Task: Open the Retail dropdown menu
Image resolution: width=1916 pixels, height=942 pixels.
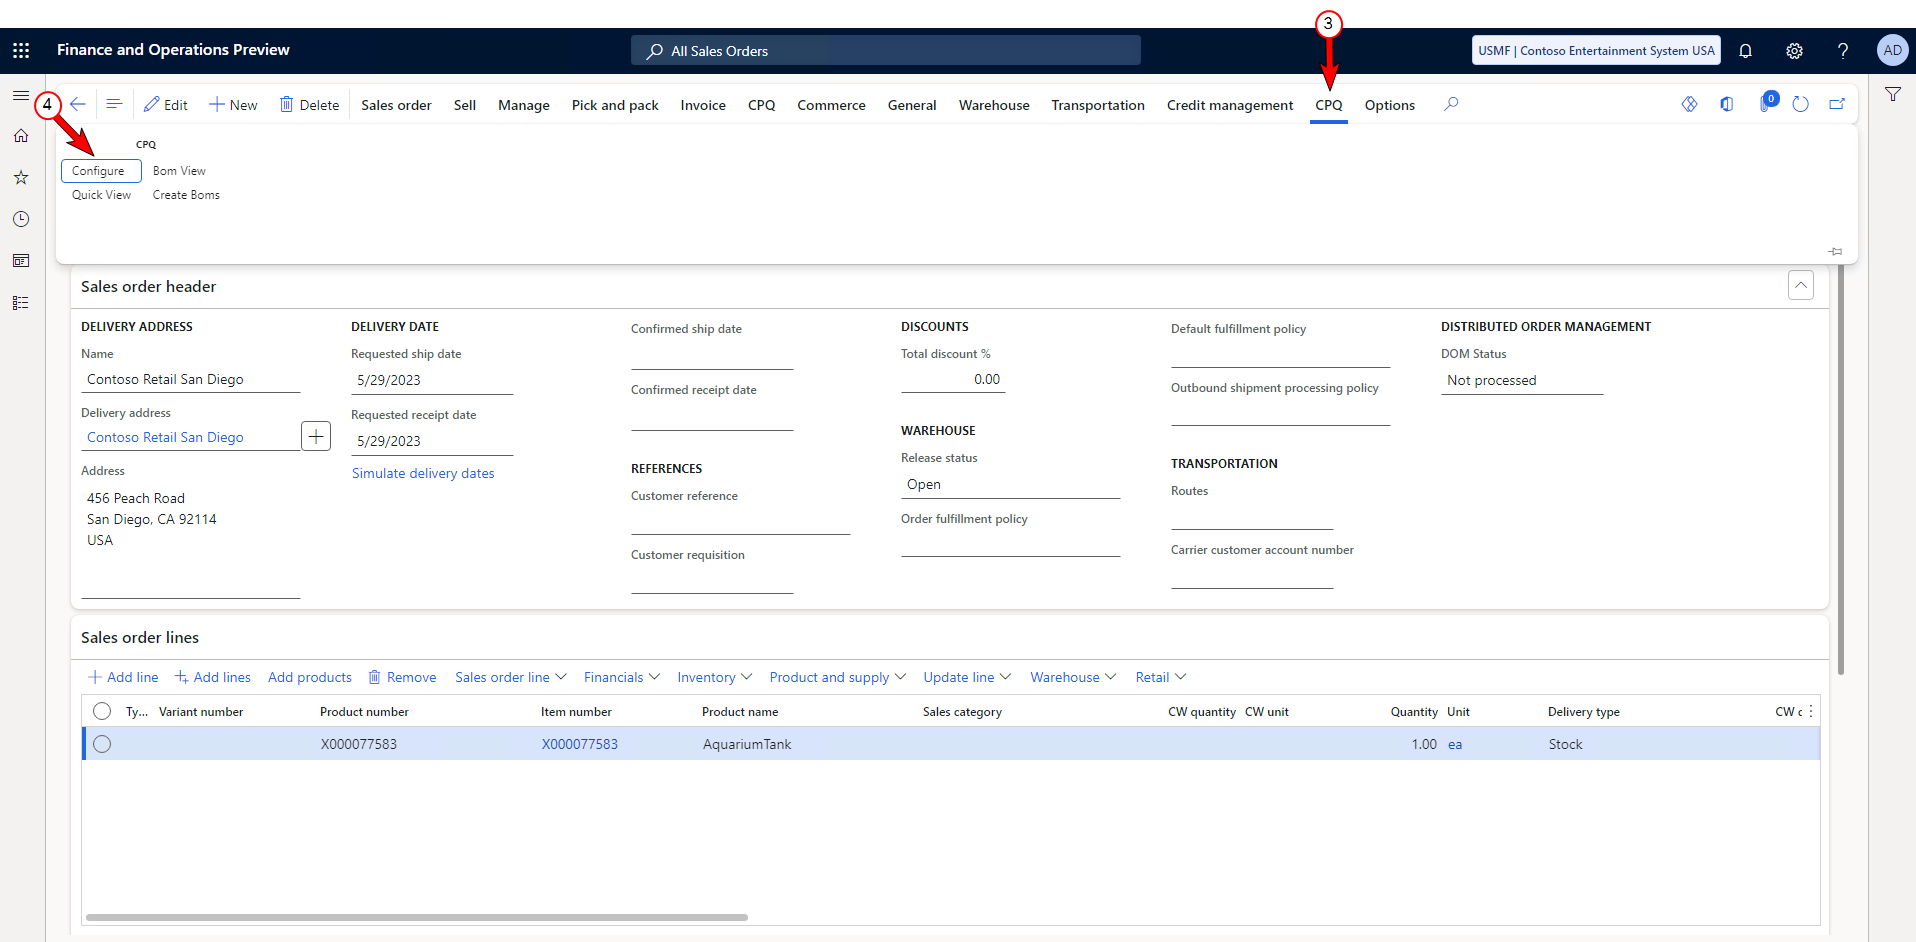Action: click(x=1161, y=677)
